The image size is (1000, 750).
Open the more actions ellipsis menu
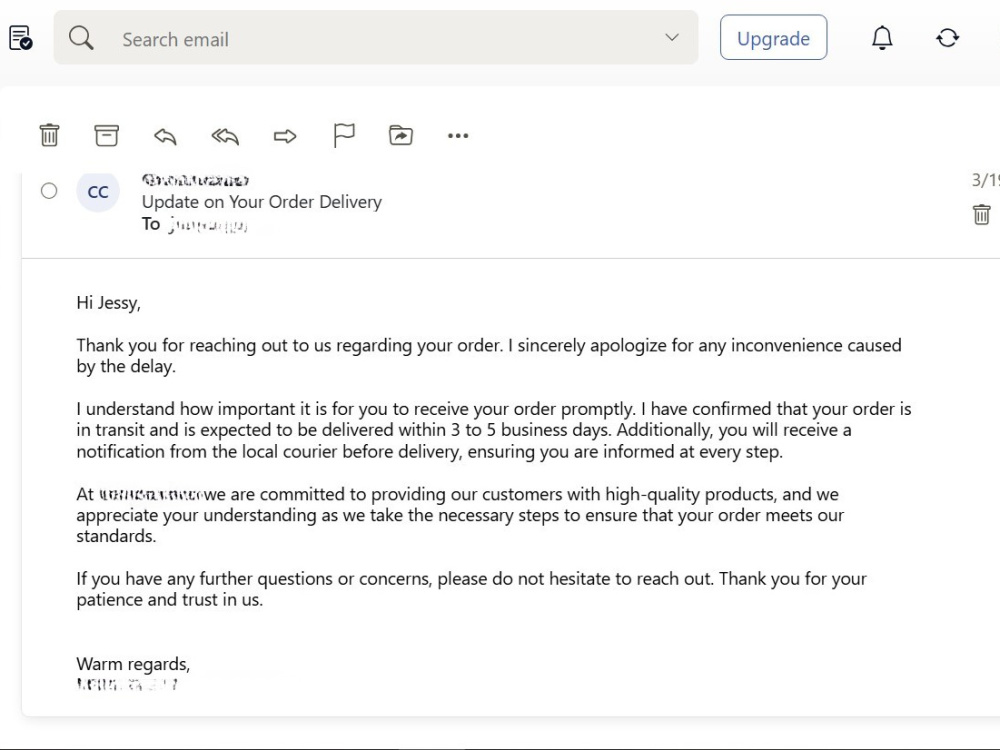(458, 135)
